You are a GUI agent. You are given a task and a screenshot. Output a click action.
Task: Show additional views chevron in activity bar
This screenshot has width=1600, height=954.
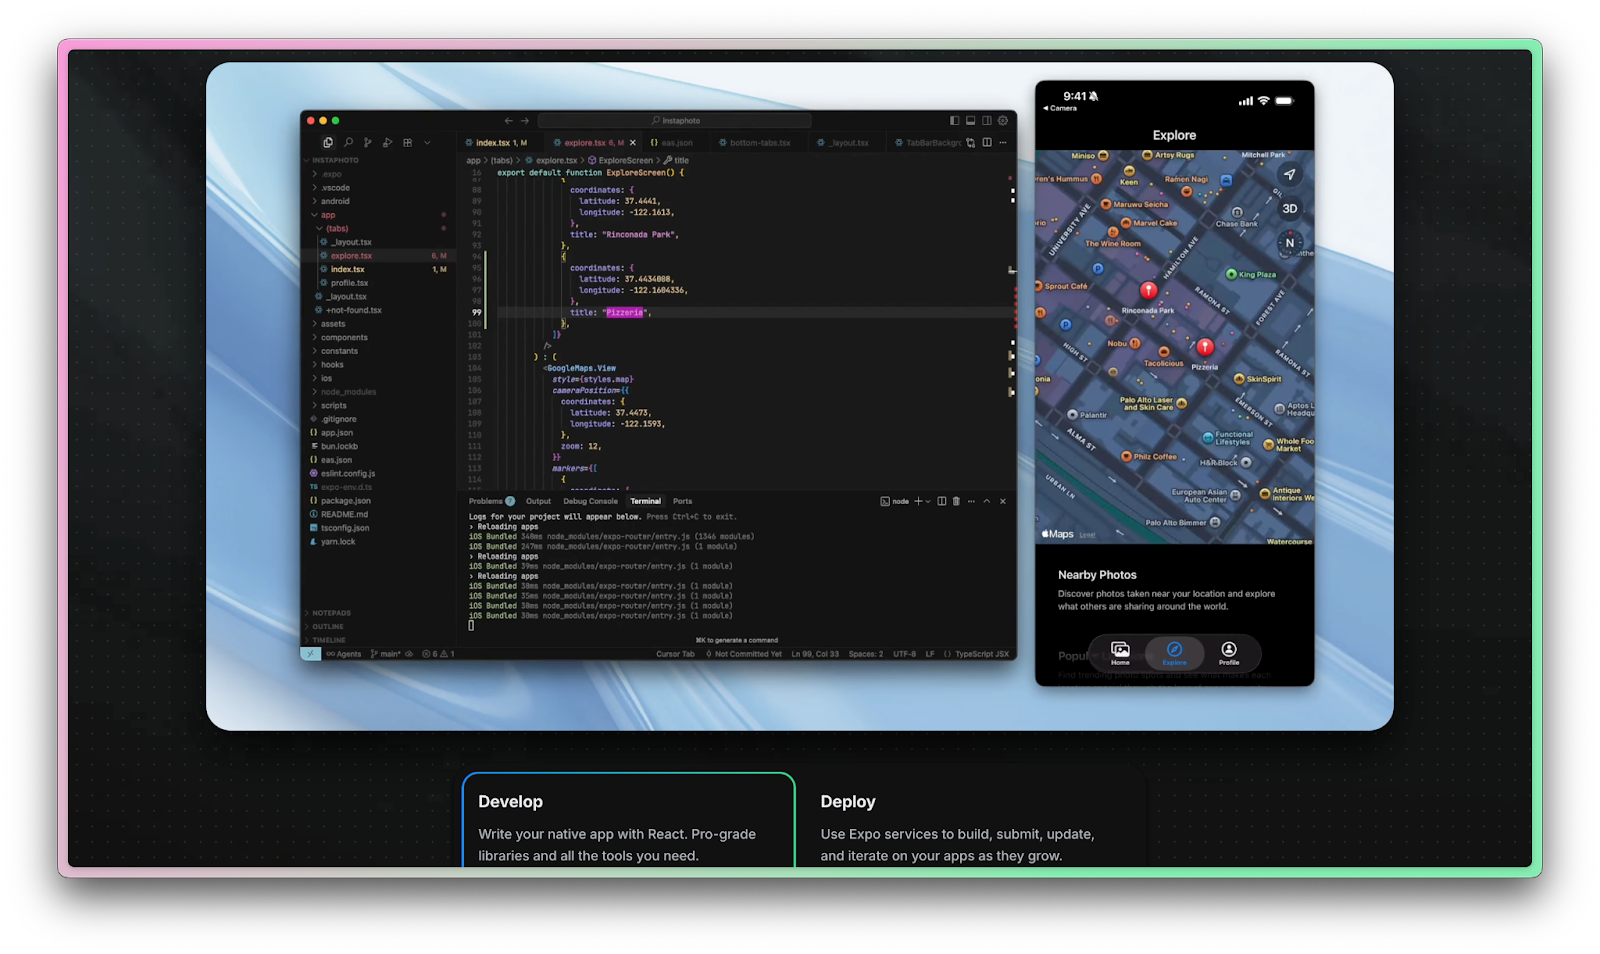point(427,143)
